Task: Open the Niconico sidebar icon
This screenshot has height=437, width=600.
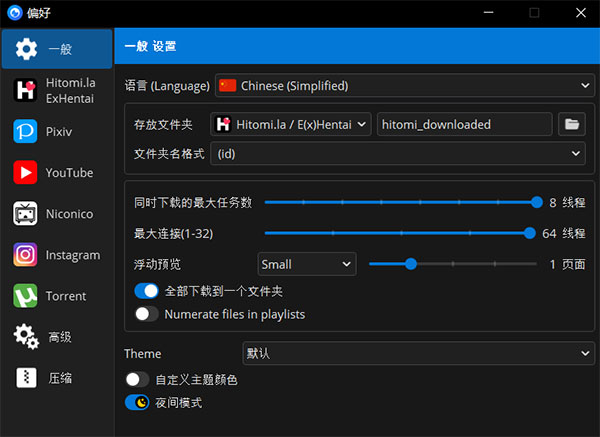Action: tap(26, 214)
